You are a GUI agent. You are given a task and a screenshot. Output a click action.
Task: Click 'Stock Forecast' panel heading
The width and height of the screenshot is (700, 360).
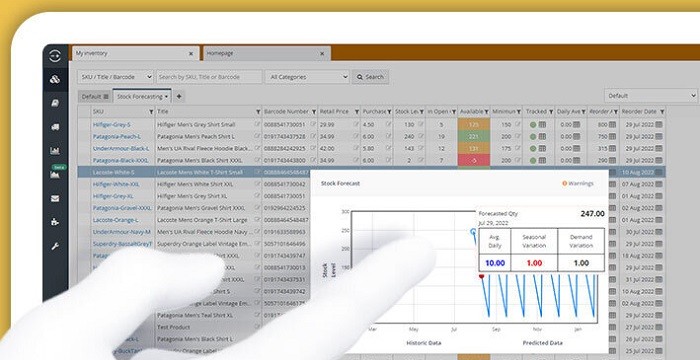pyautogui.click(x=340, y=183)
